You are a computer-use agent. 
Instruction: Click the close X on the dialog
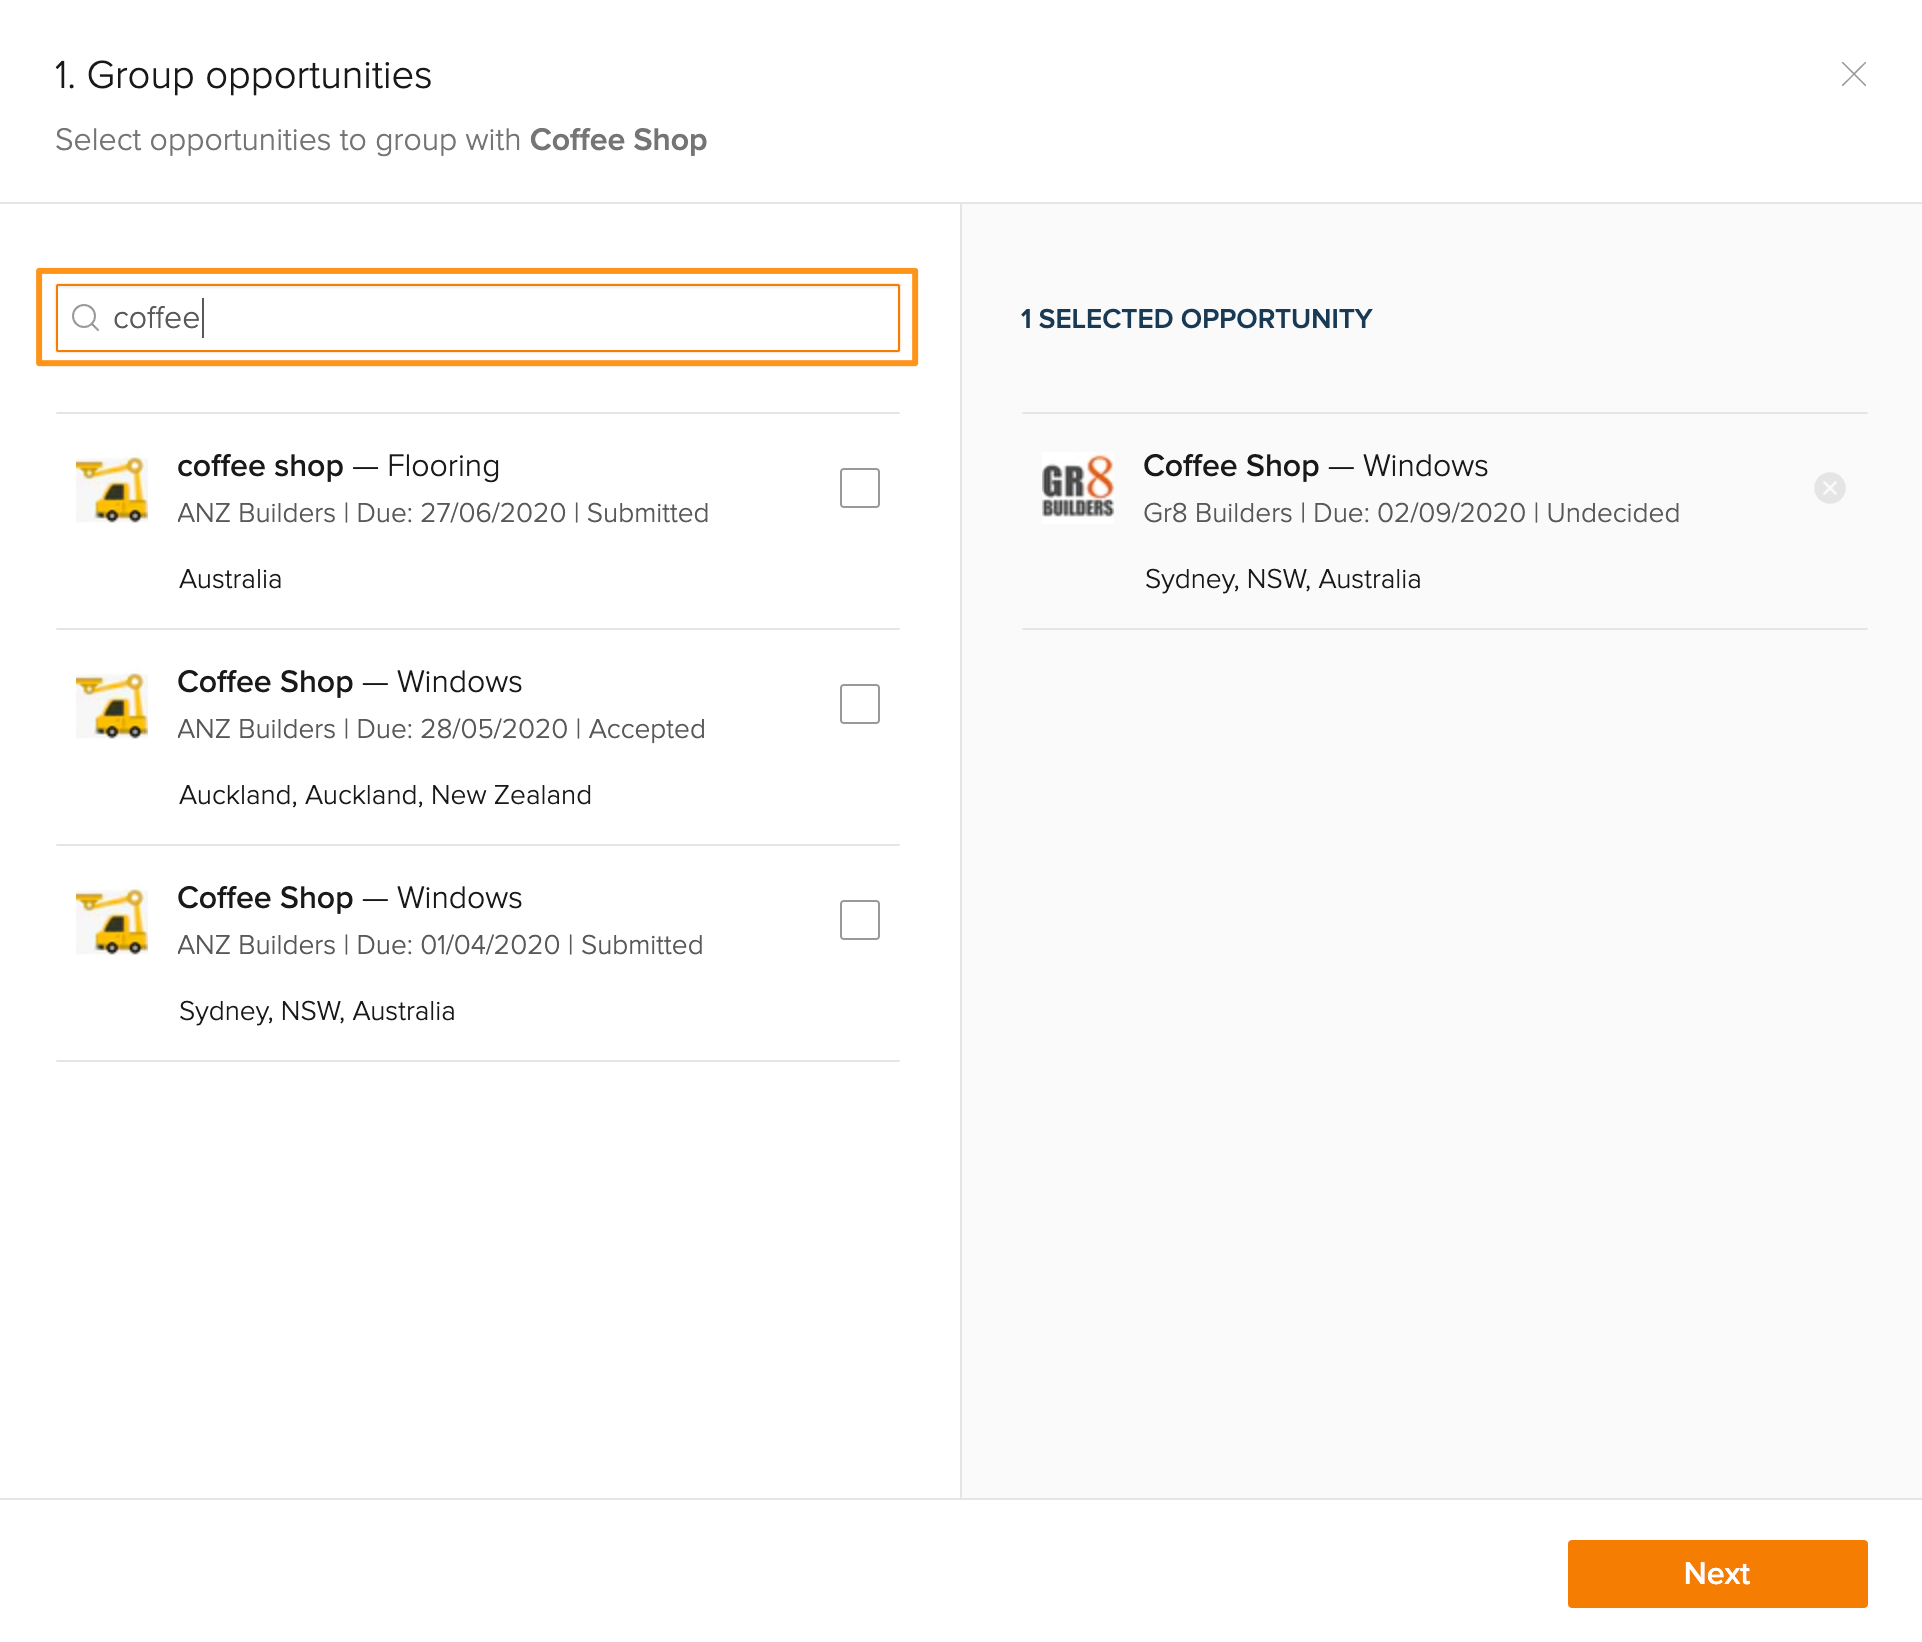[1855, 74]
